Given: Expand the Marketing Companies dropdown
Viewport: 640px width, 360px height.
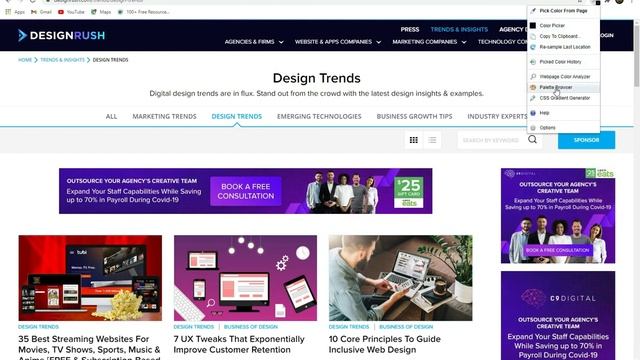Looking at the screenshot, I should click(x=429, y=42).
